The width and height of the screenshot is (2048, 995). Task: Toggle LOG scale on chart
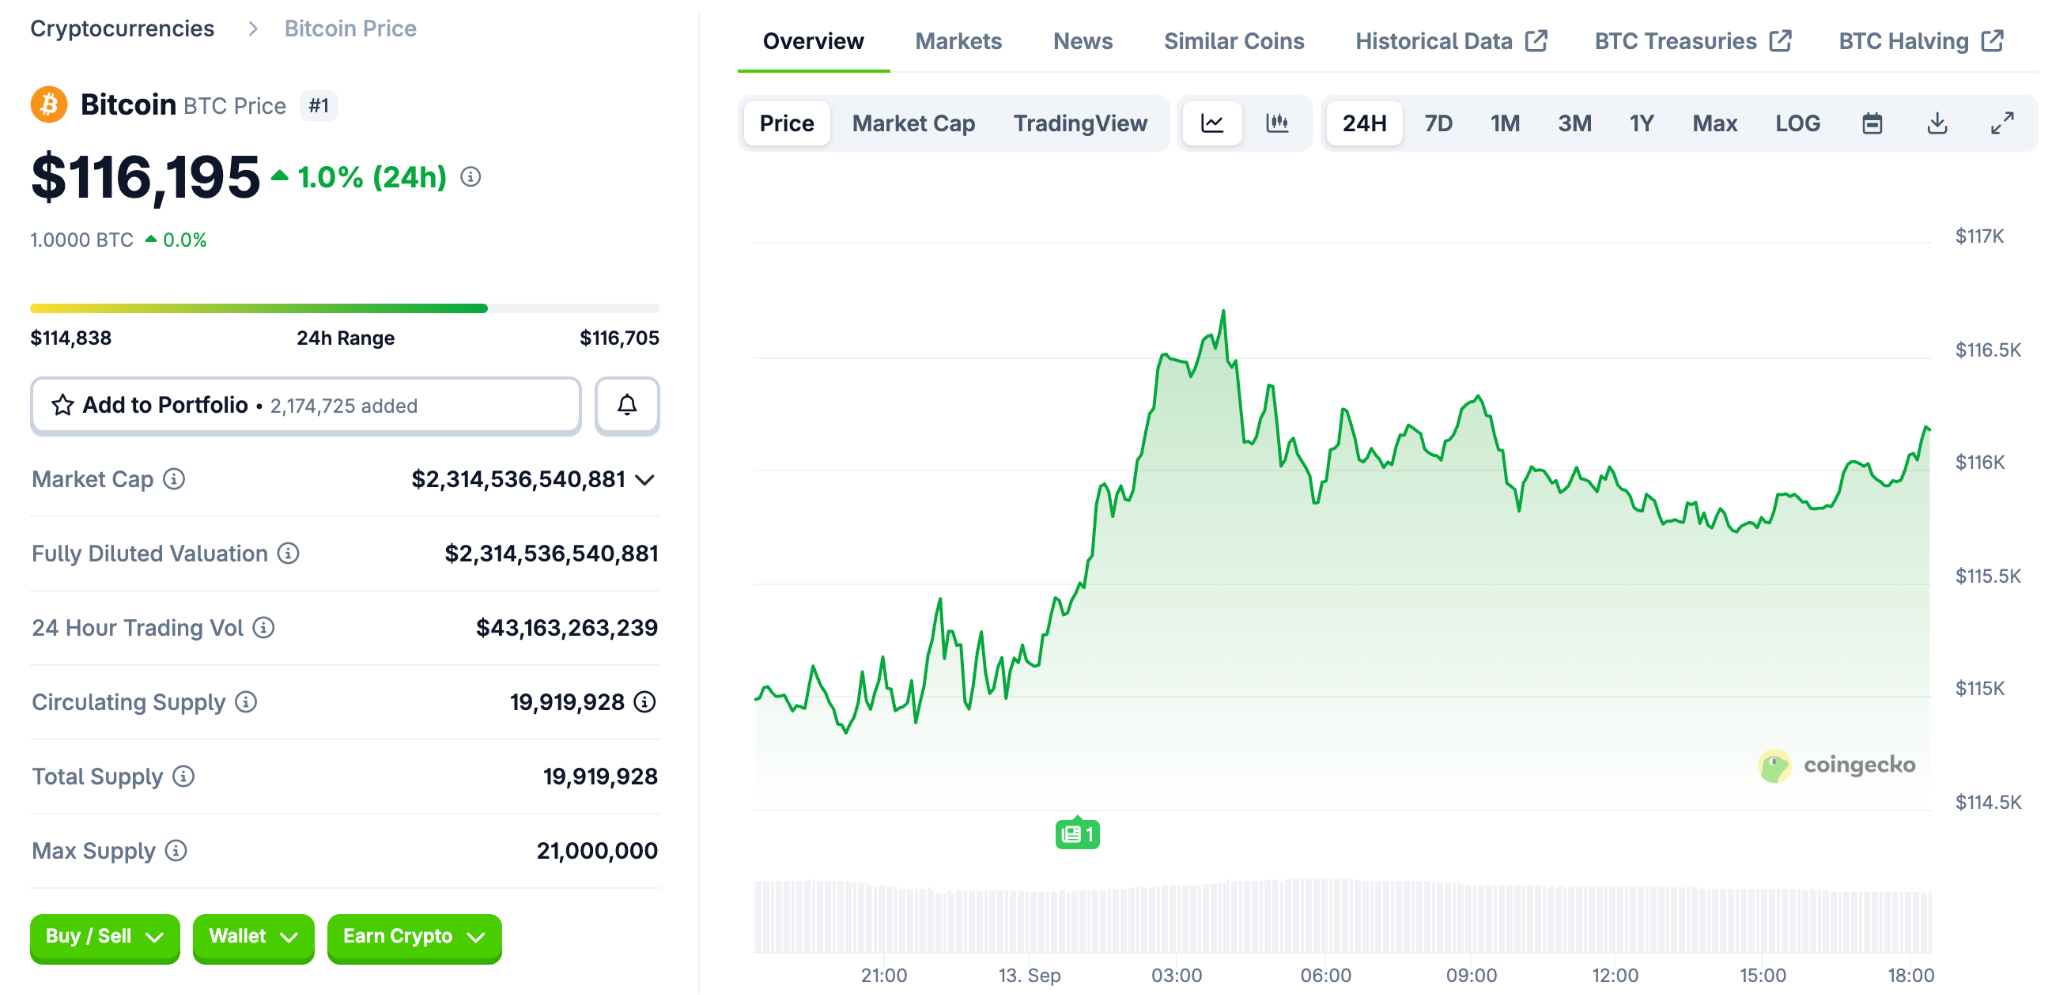coord(1797,123)
